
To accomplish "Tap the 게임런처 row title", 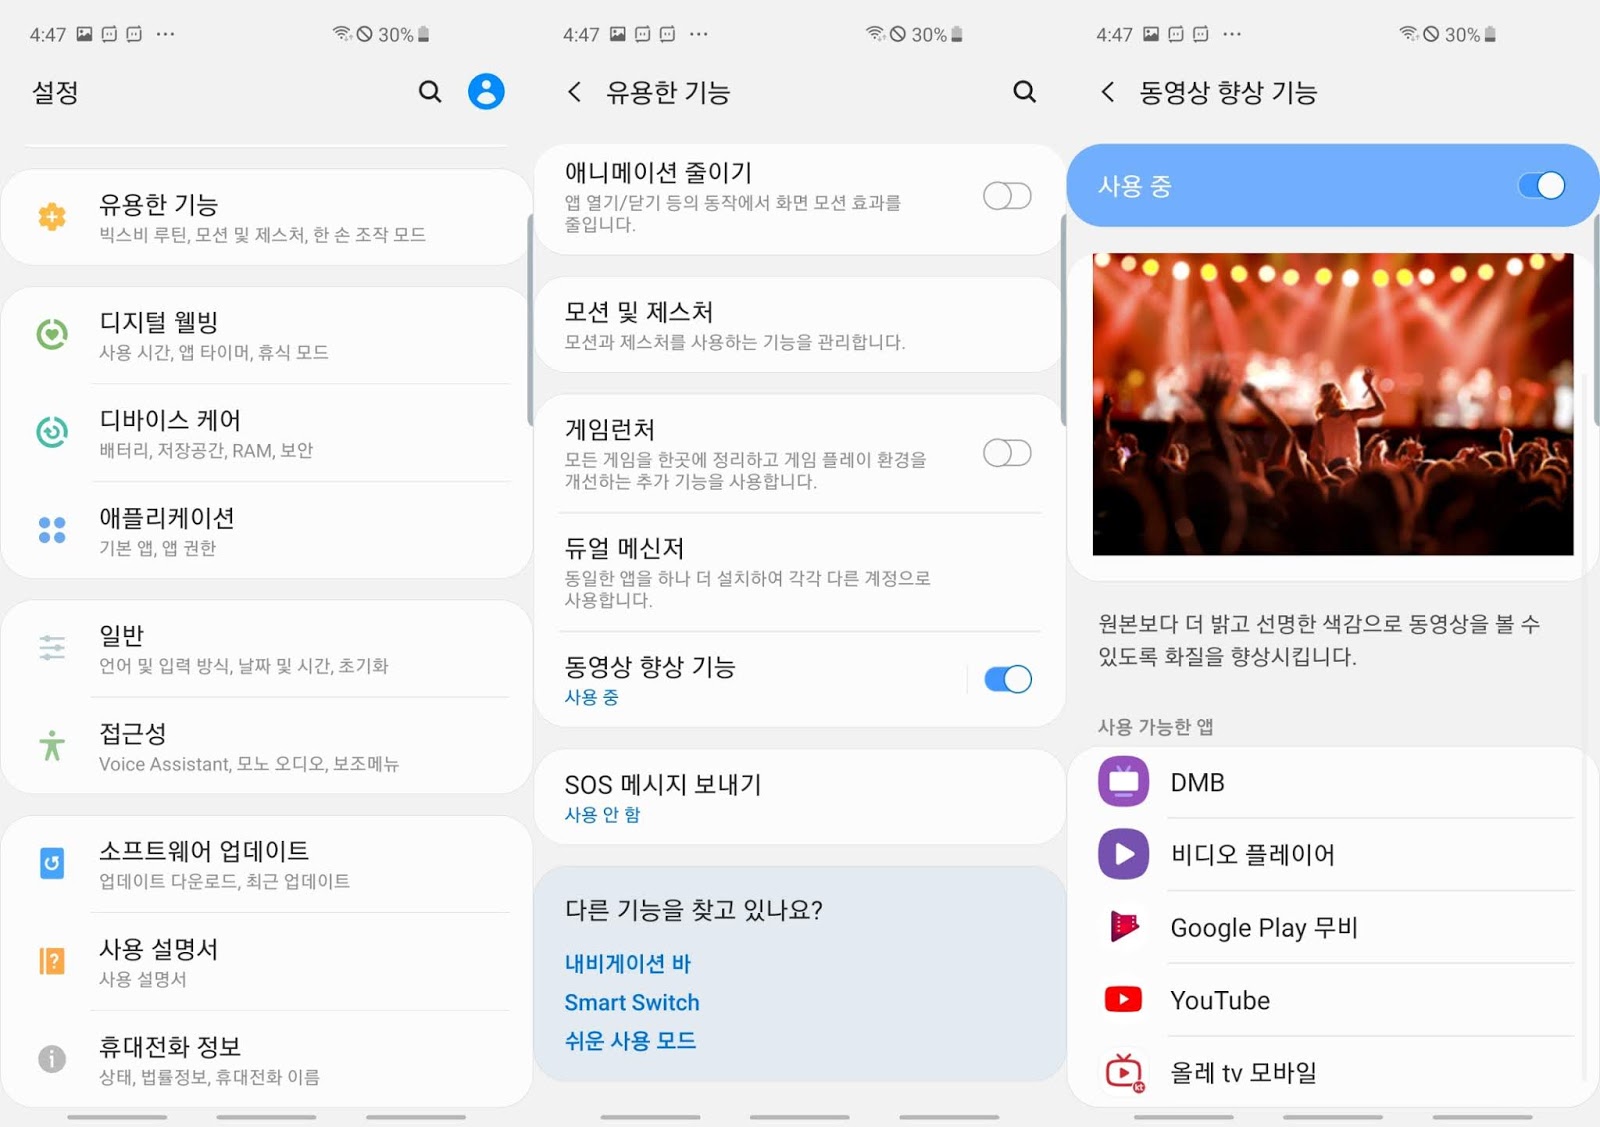I will tap(610, 430).
